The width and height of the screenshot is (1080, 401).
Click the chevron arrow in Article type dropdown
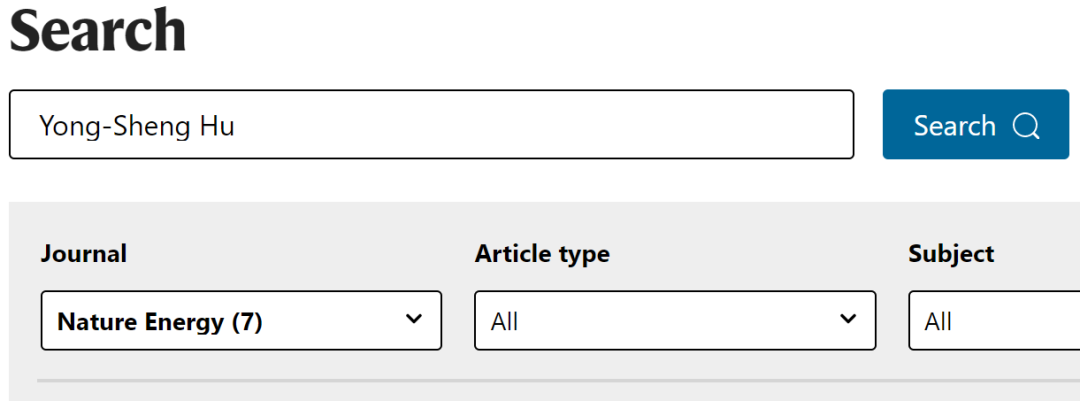tap(848, 319)
